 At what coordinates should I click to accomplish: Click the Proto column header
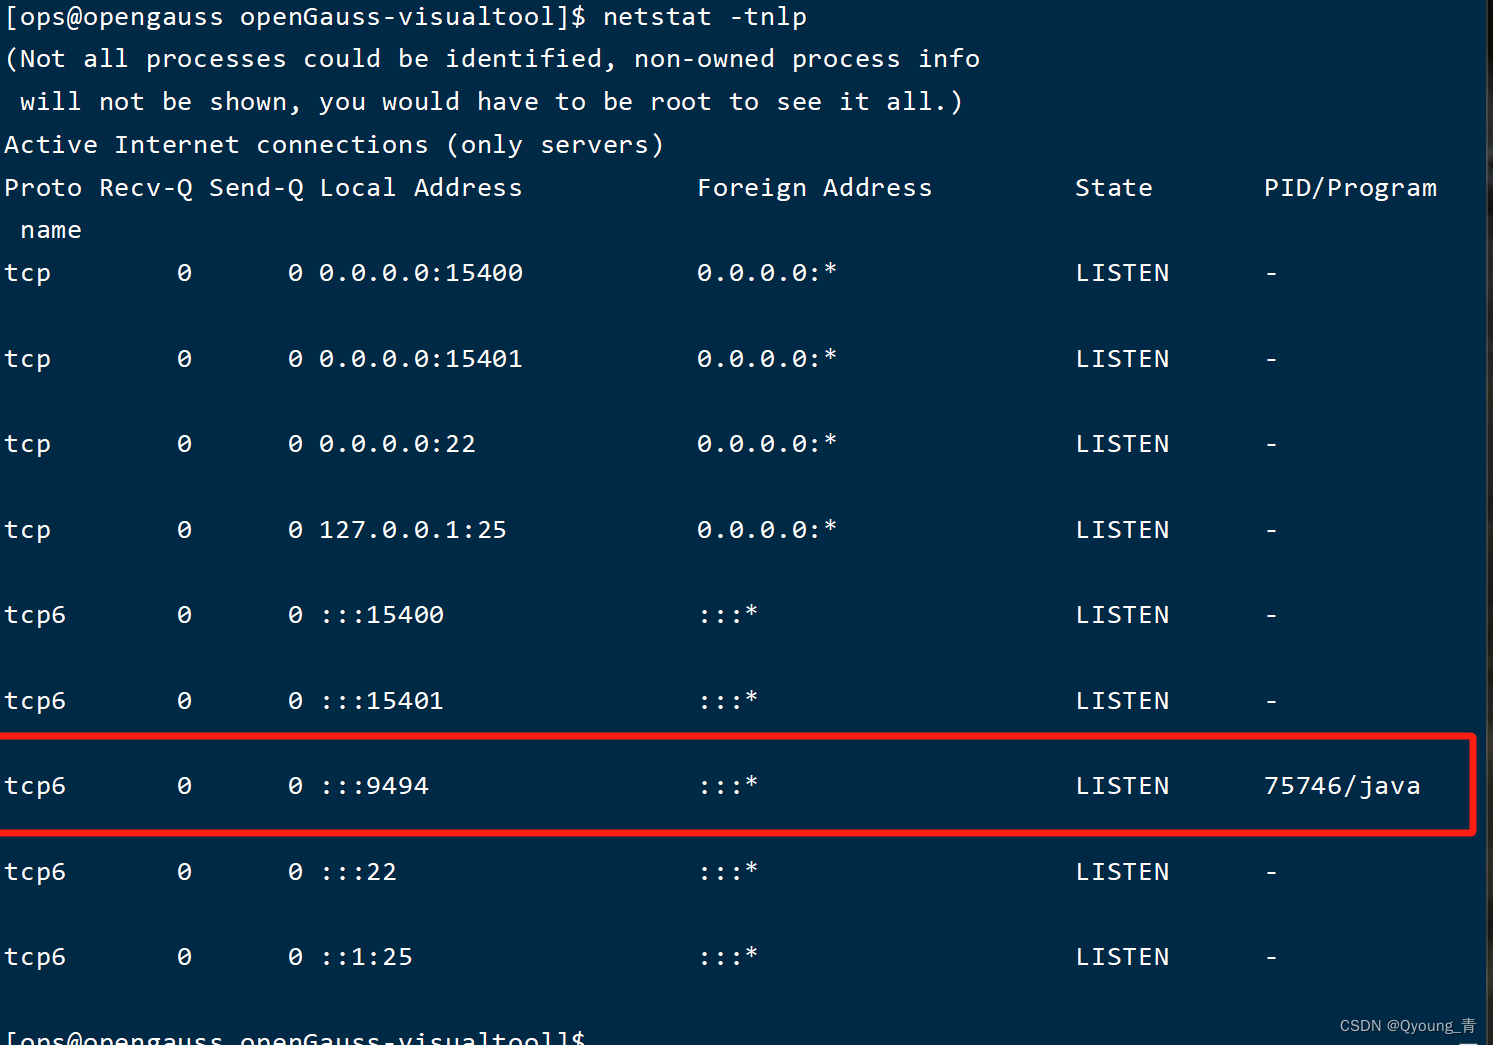coord(43,187)
